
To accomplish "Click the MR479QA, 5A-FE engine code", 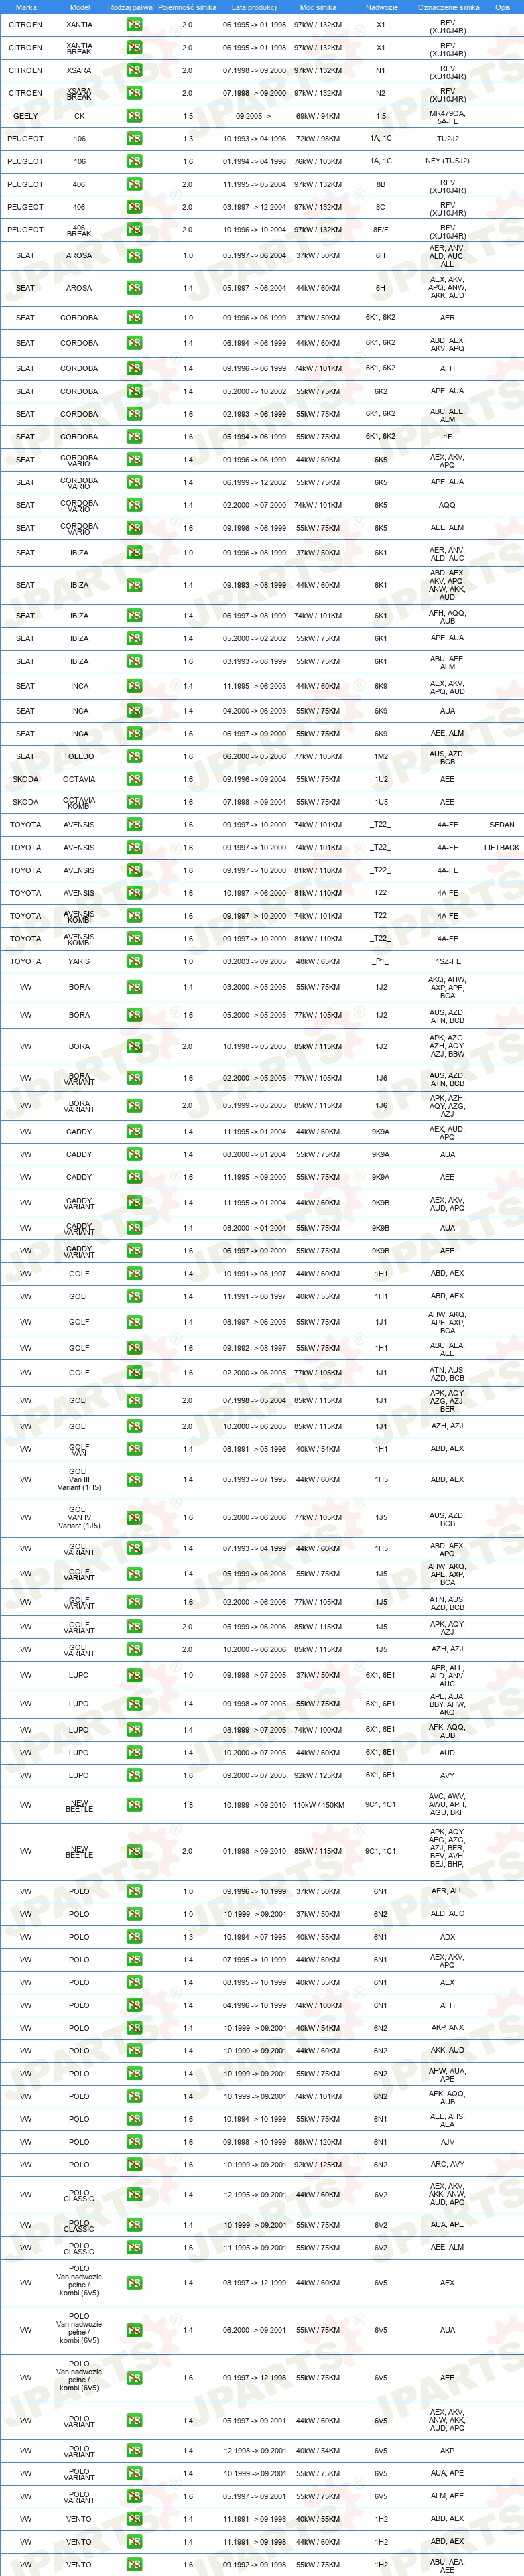I will [x=447, y=116].
